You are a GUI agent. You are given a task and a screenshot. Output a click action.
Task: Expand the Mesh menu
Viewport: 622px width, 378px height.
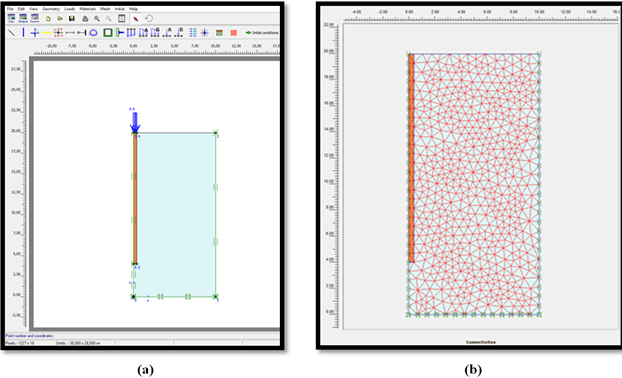105,9
